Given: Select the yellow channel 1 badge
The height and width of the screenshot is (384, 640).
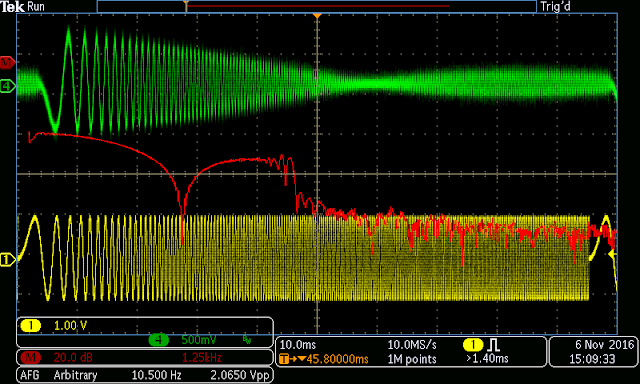Looking at the screenshot, I should pos(31,326).
